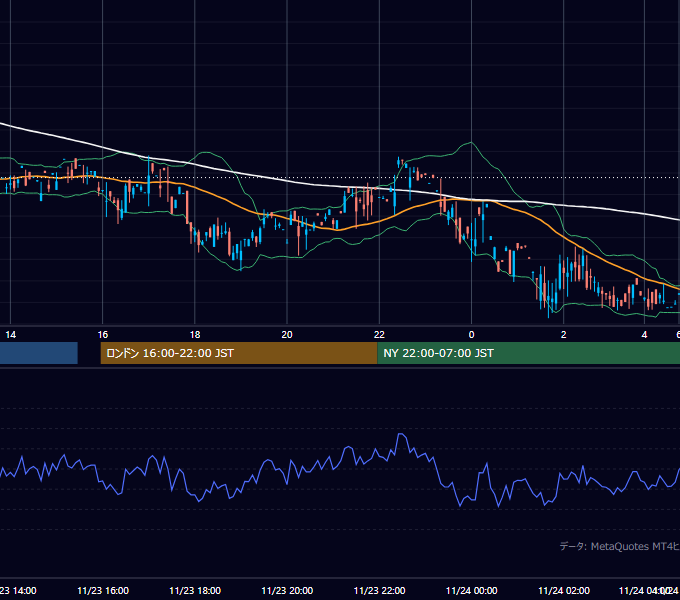Click hour label 4 on time axis
The height and width of the screenshot is (600, 680).
pyautogui.click(x=644, y=334)
